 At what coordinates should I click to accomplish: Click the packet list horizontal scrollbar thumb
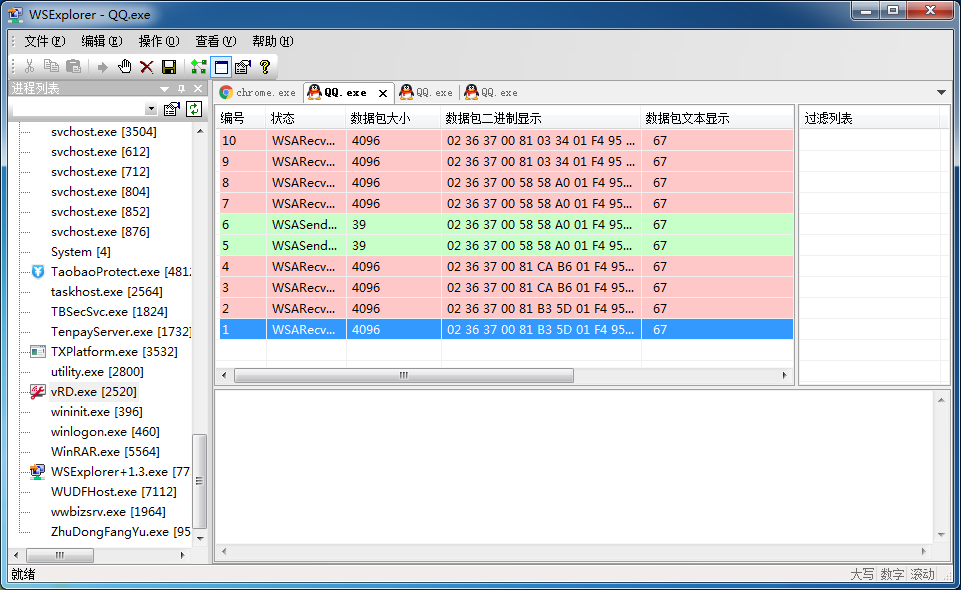(403, 375)
